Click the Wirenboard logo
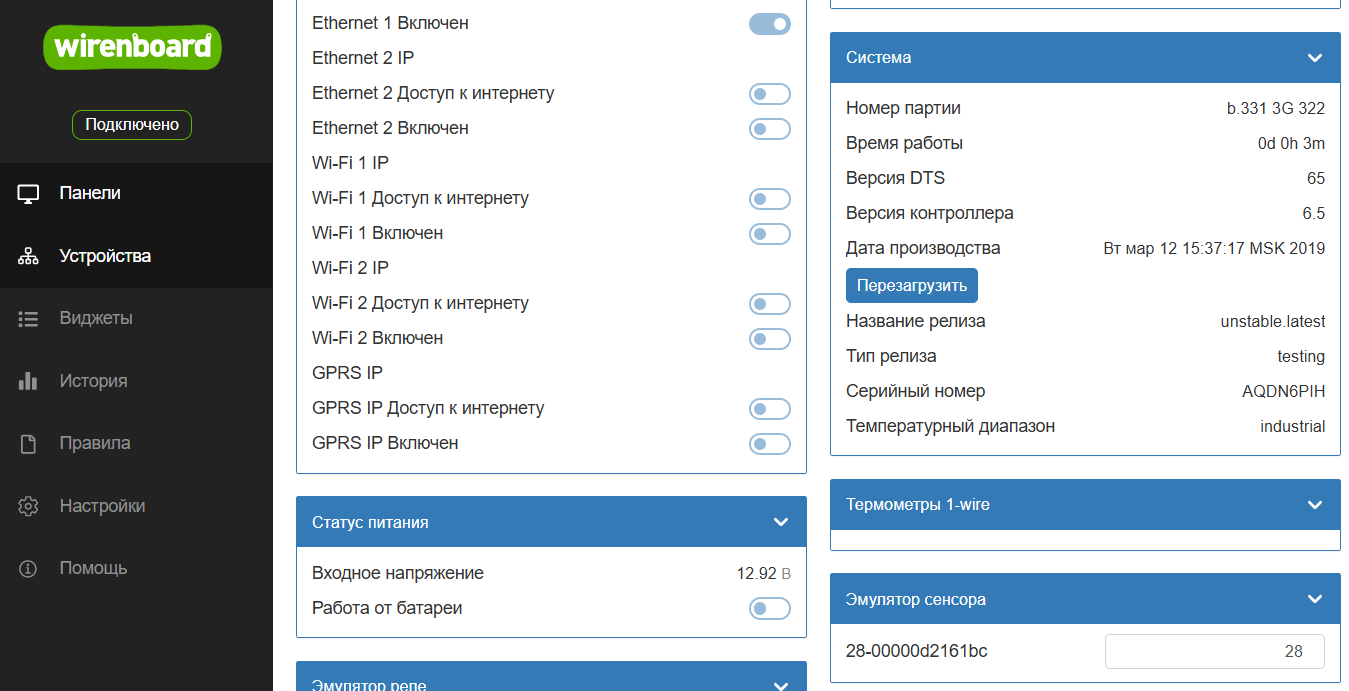Image resolution: width=1349 pixels, height=691 pixels. (x=132, y=46)
